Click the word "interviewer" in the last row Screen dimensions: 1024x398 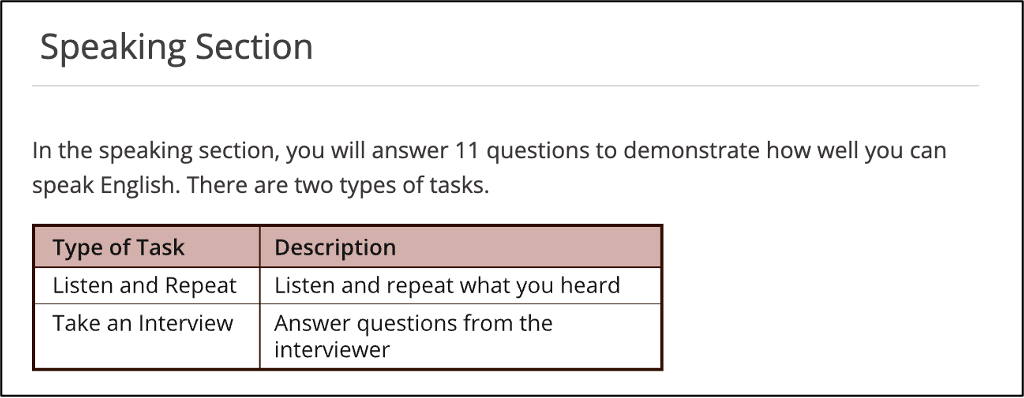point(332,350)
